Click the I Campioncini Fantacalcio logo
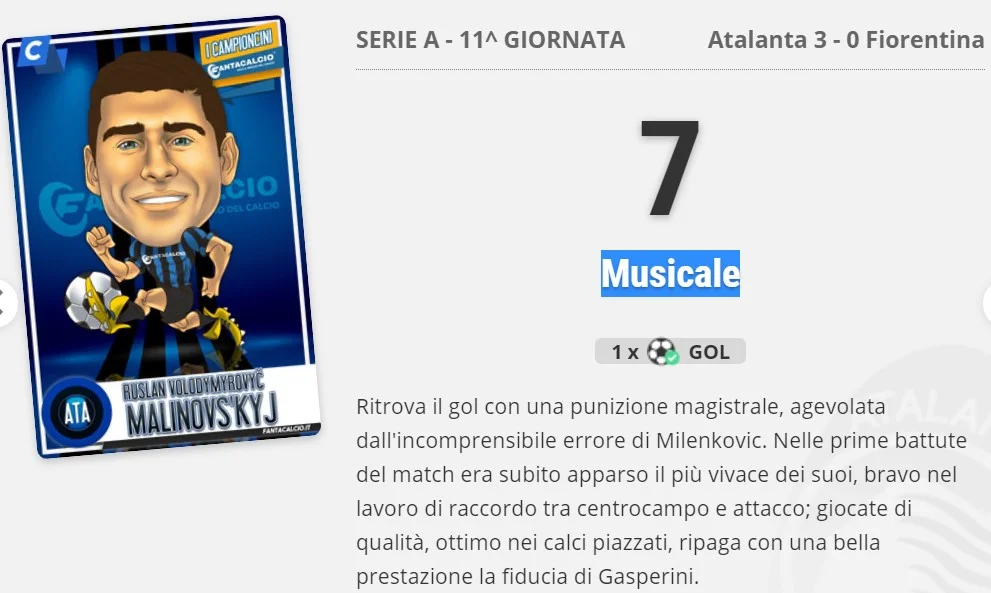This screenshot has height=593, width=991. 240,56
